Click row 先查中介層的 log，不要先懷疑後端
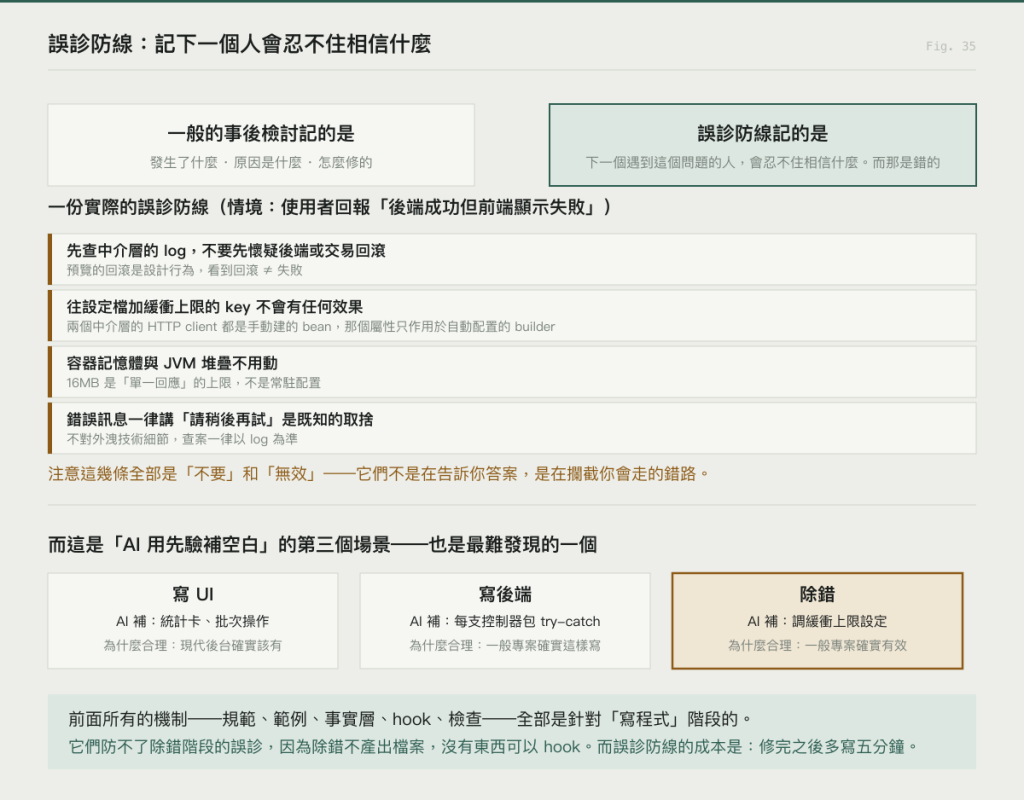 tap(512, 259)
